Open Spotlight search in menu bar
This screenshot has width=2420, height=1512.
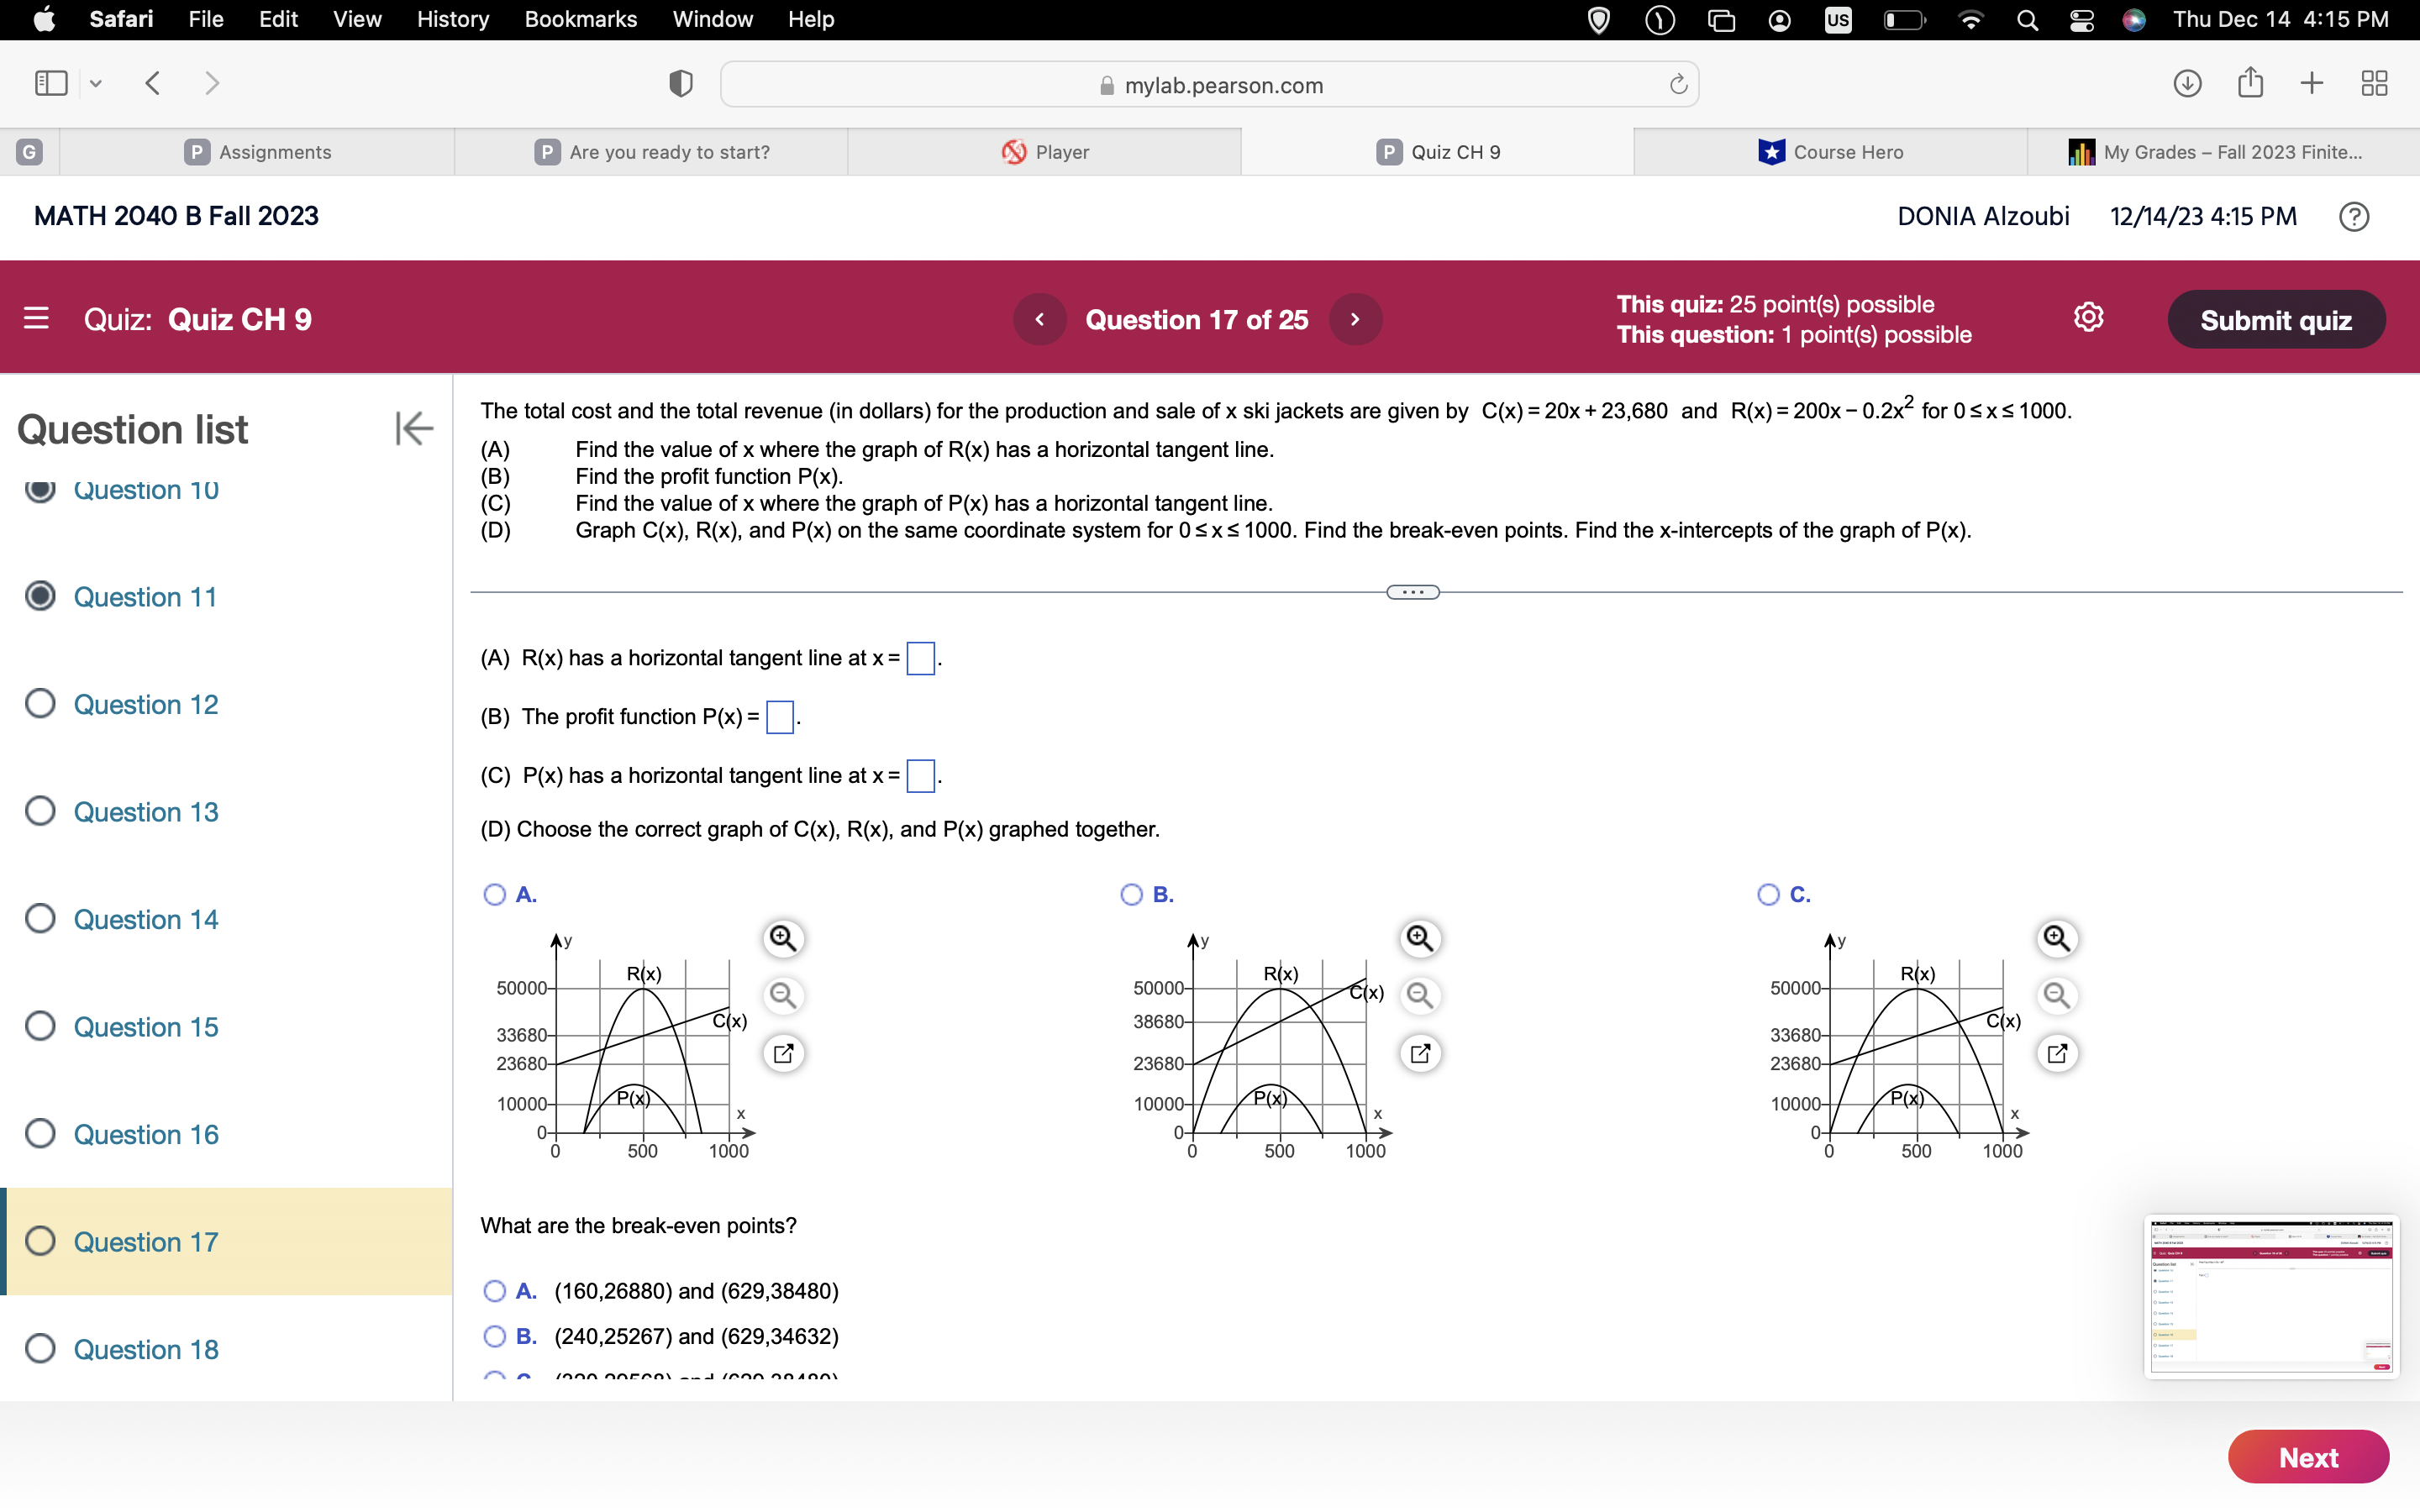click(x=2027, y=20)
